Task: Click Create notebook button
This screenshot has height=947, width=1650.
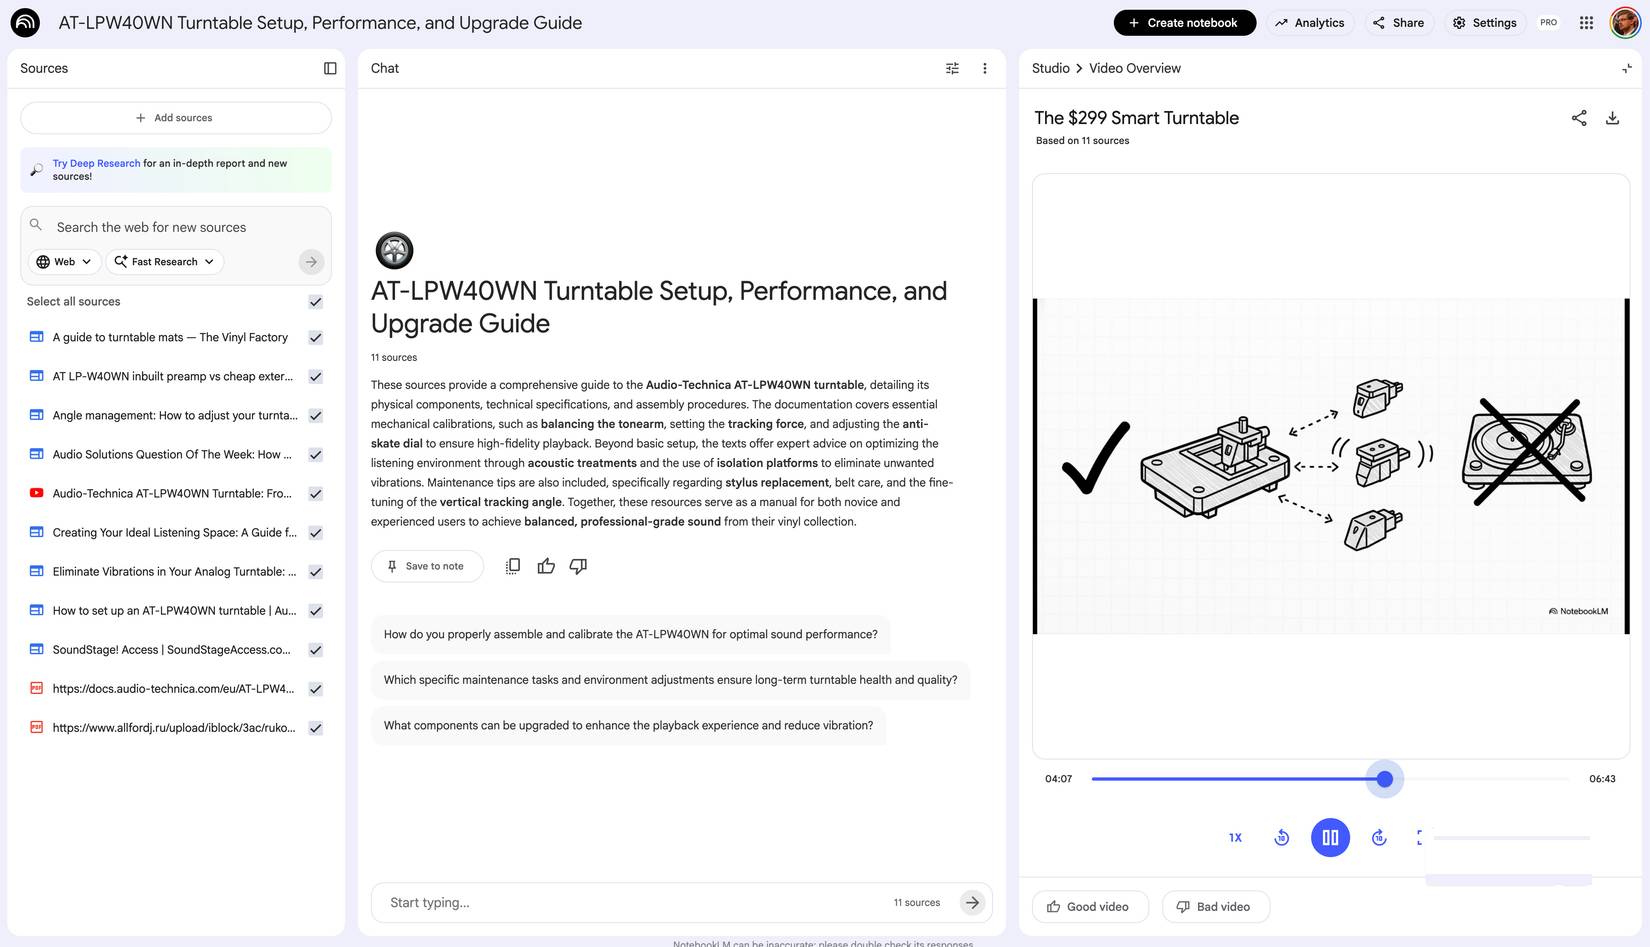Action: pyautogui.click(x=1184, y=22)
